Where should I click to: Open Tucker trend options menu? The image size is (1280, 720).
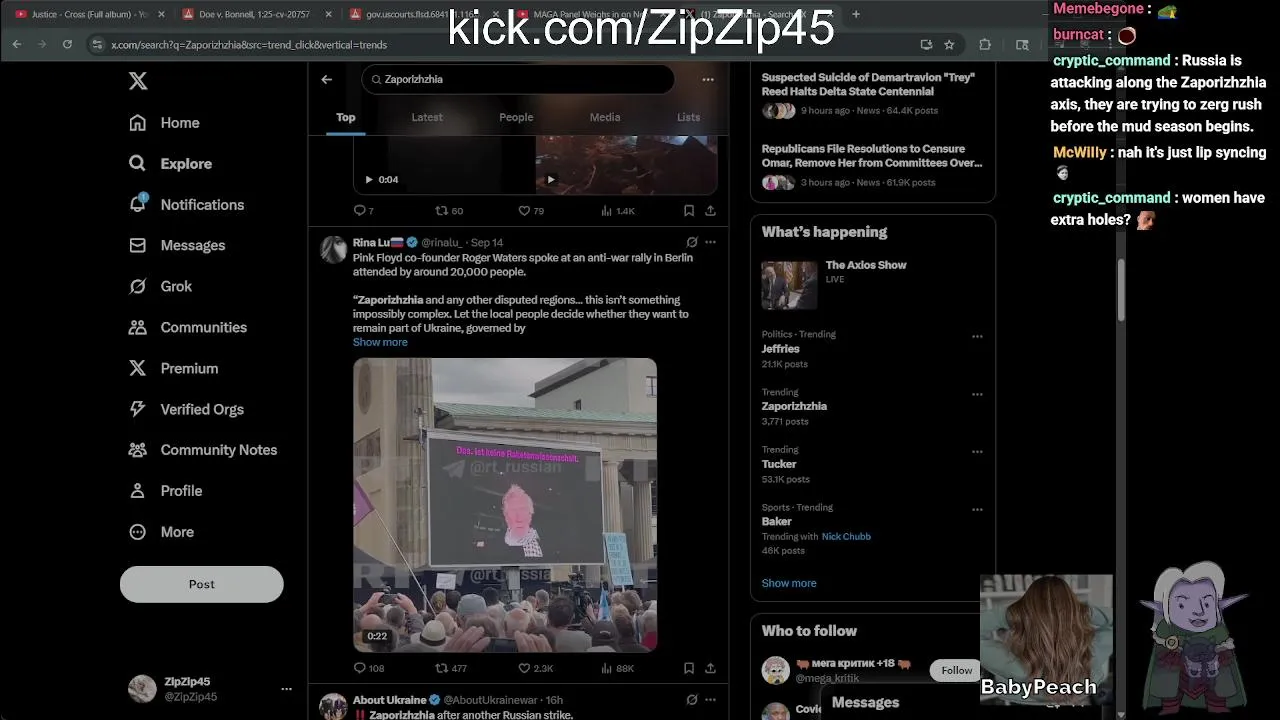click(977, 452)
